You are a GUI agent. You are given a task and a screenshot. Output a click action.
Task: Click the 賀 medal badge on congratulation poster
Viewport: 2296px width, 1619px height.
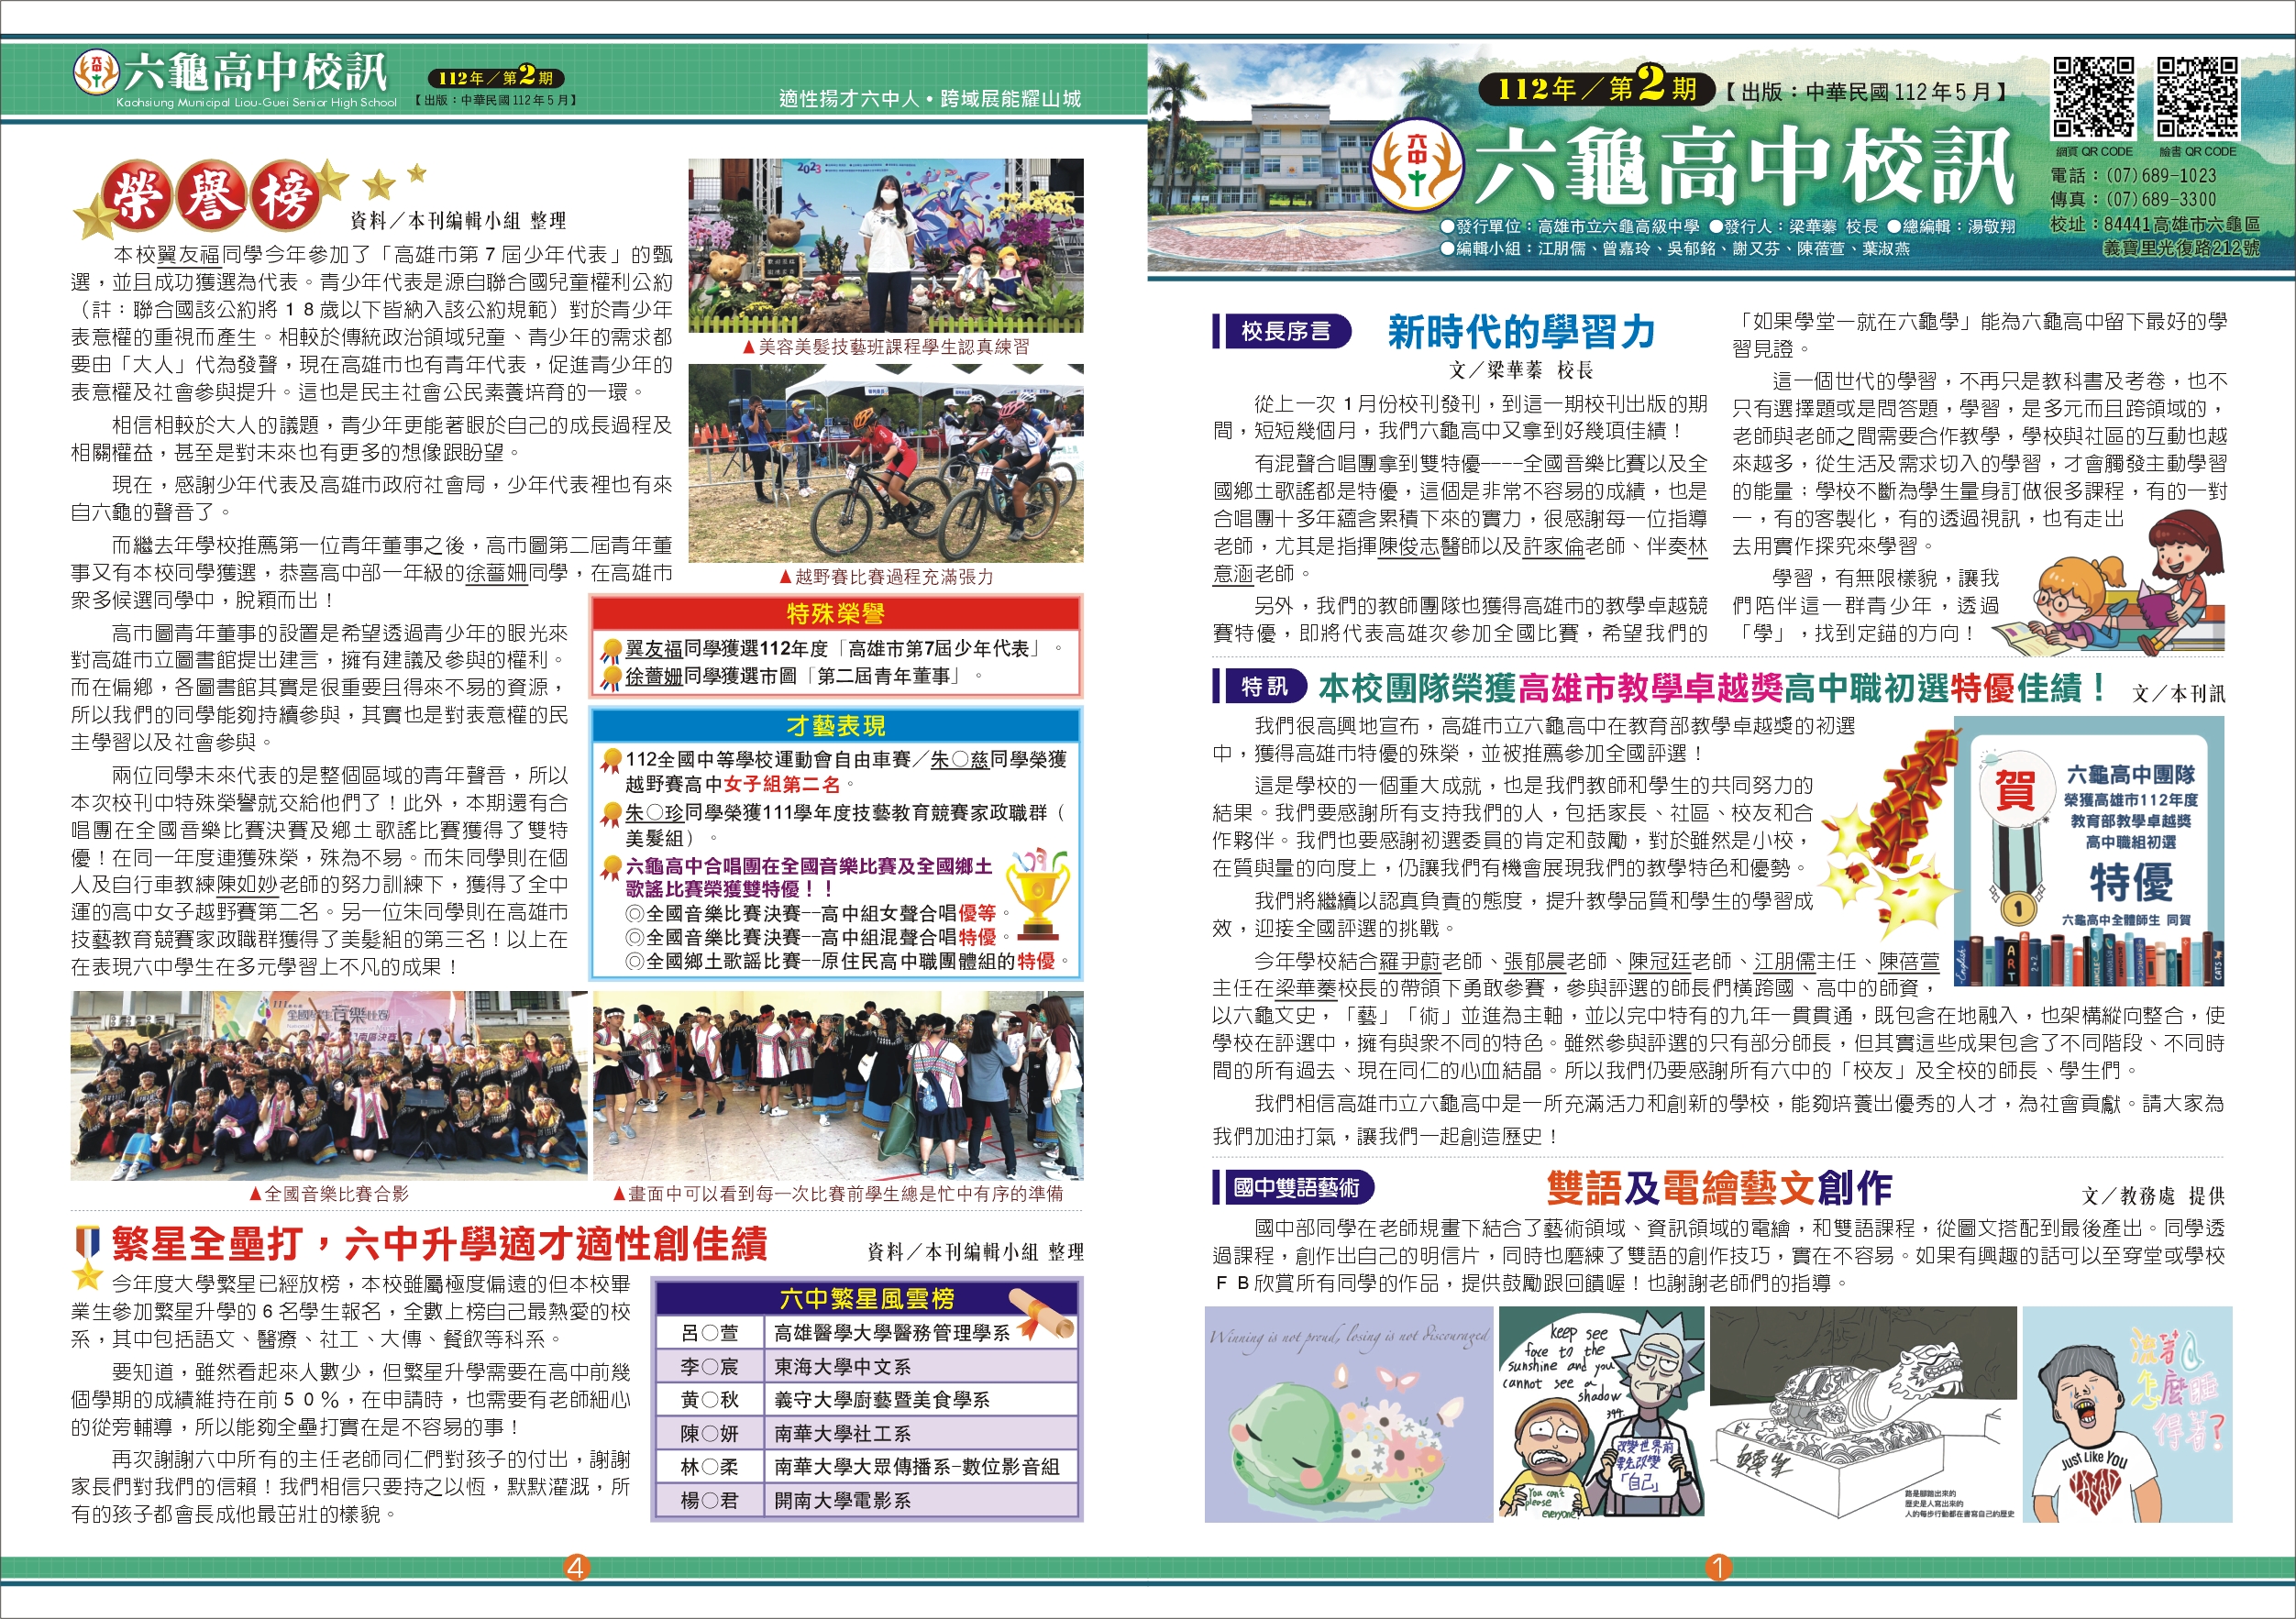(x=2016, y=790)
